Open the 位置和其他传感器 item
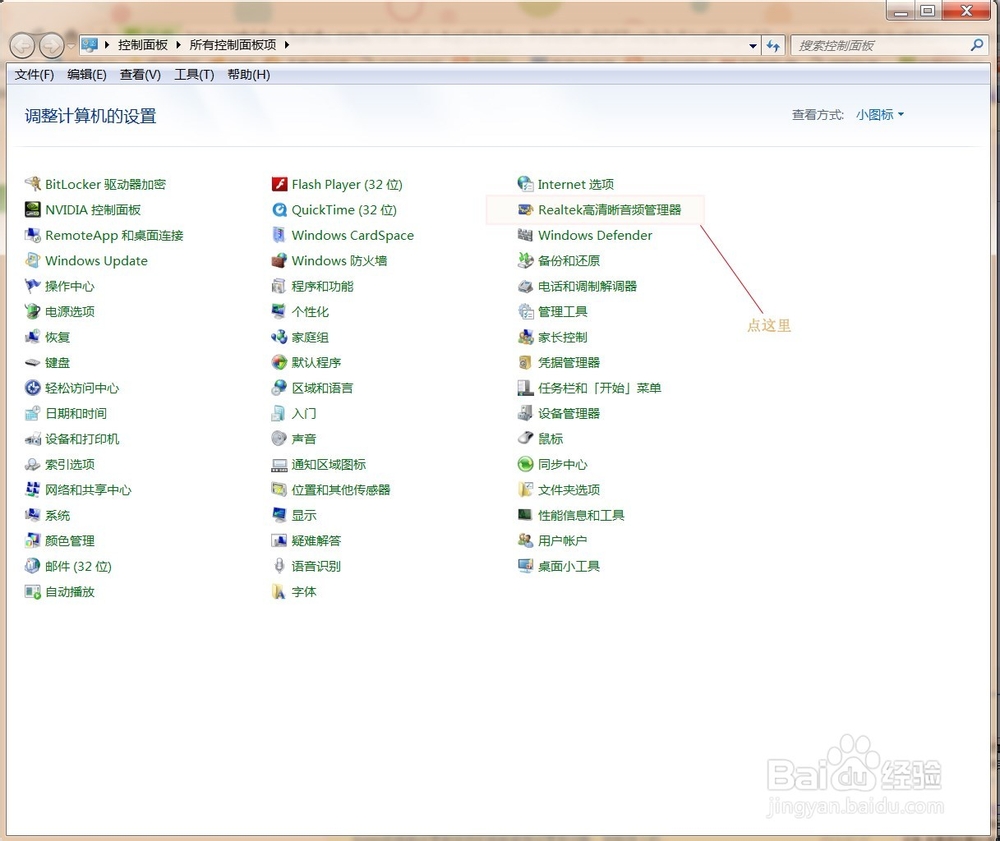The width and height of the screenshot is (1000, 841). [x=341, y=490]
